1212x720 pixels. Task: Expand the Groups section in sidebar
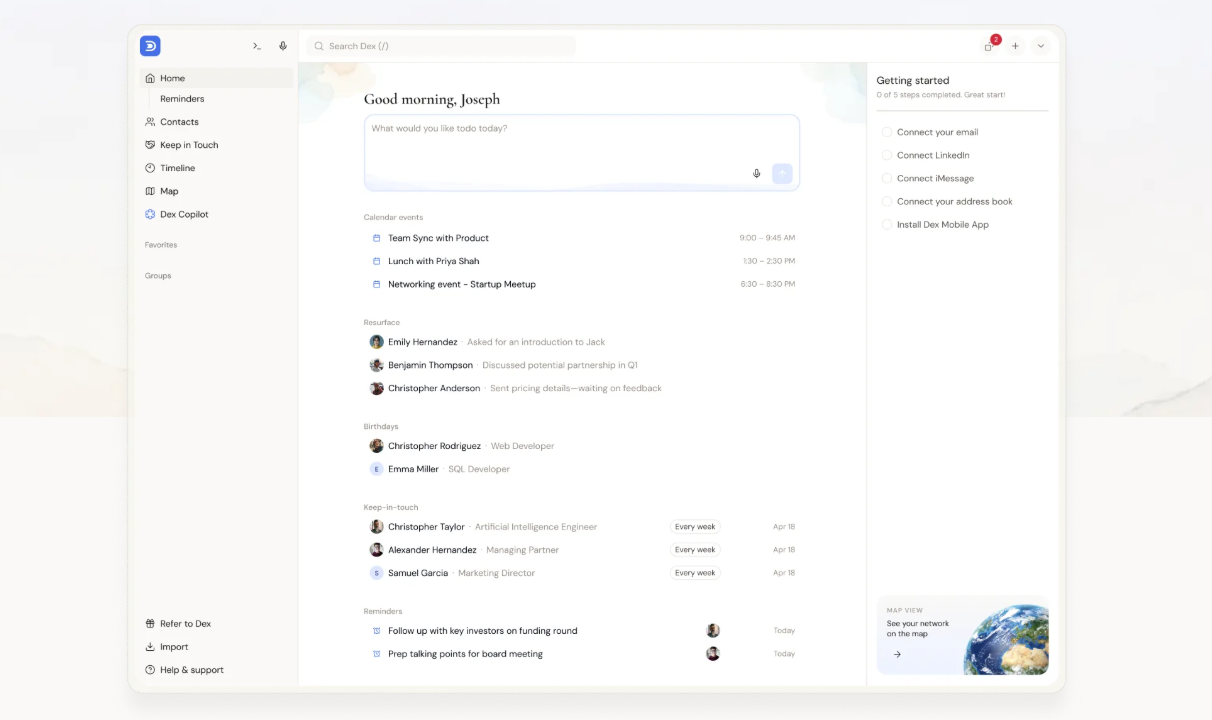(x=158, y=276)
